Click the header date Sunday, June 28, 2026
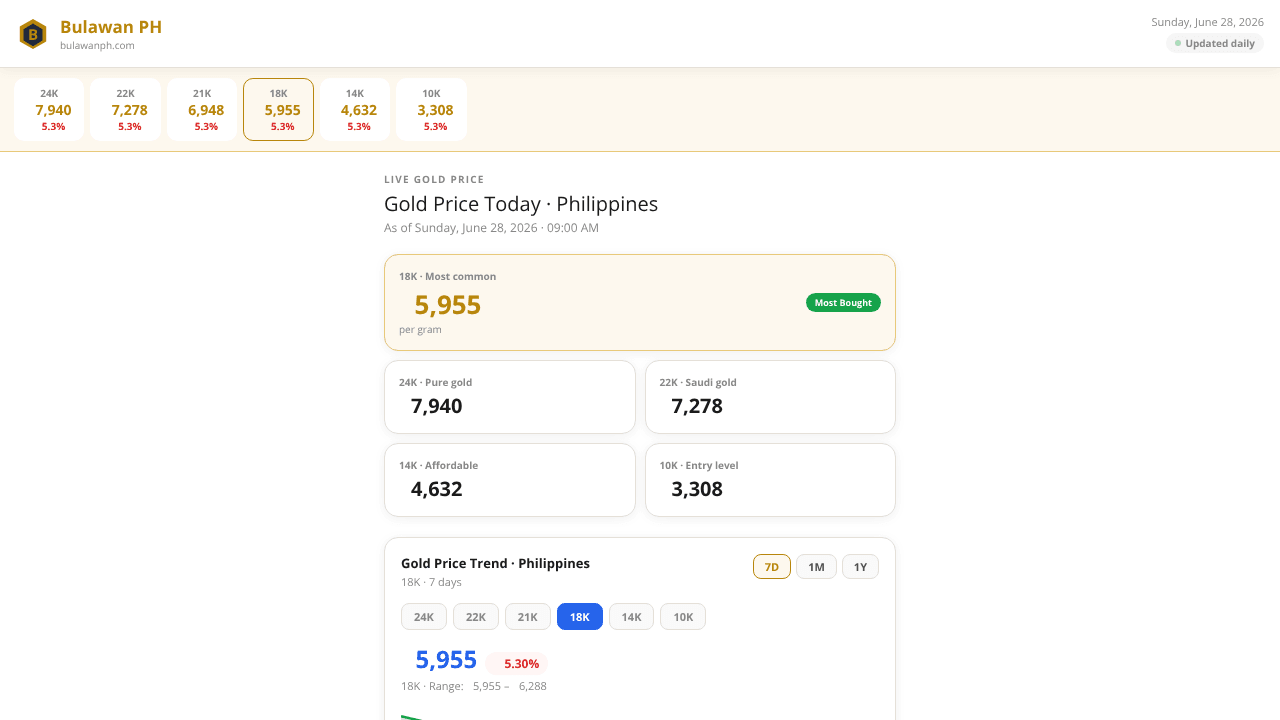 [x=1207, y=22]
